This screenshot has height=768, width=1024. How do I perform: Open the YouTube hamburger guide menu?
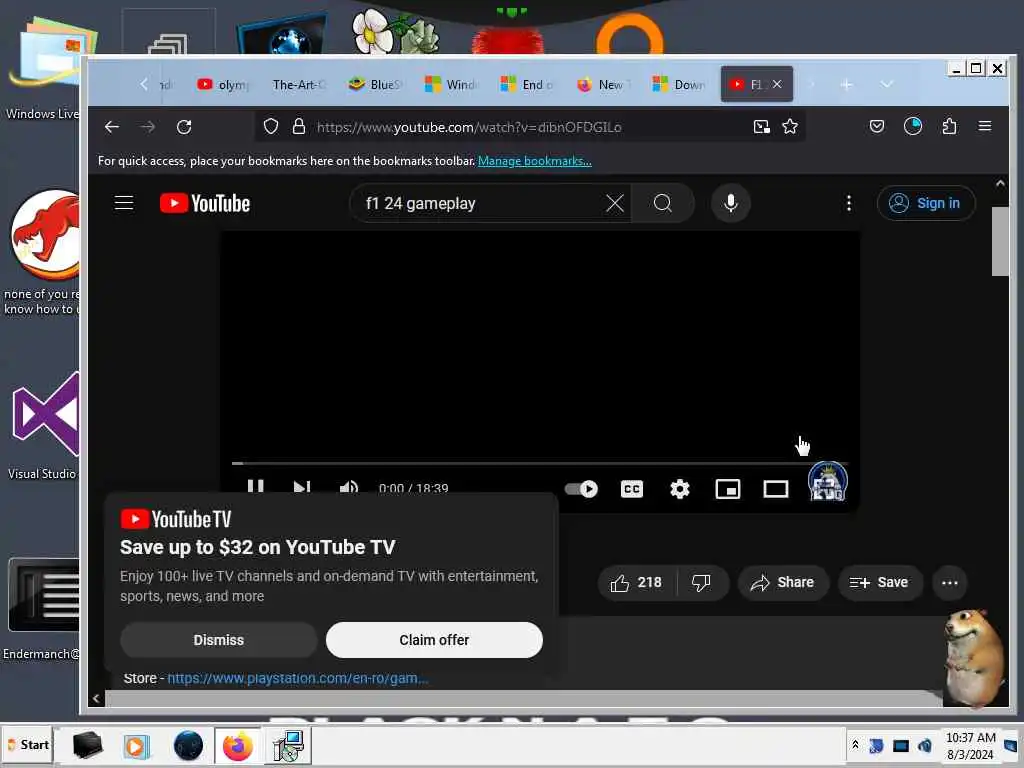coord(124,203)
